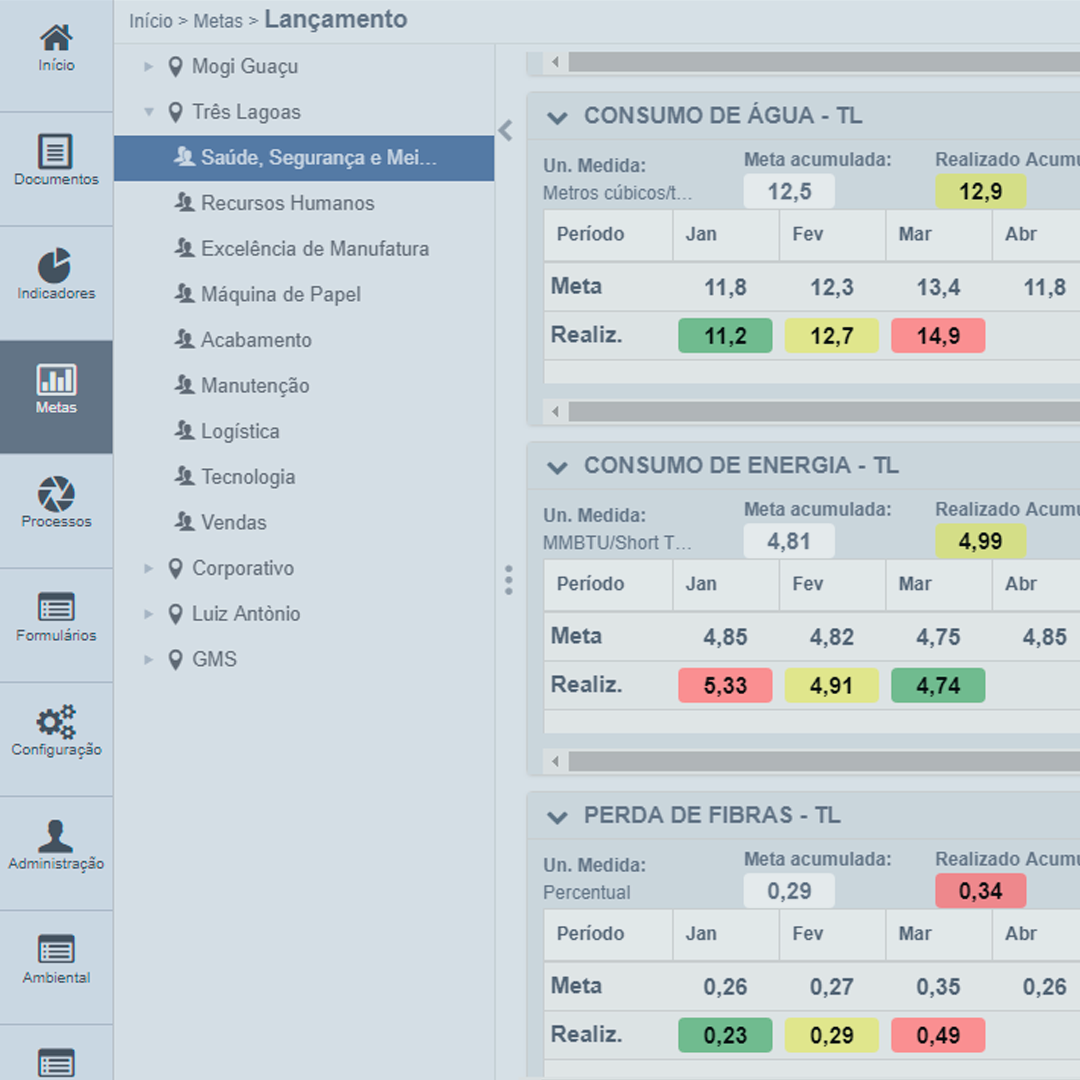This screenshot has height=1080, width=1080.
Task: Click the people icon beside Manutenção
Action: click(x=184, y=384)
